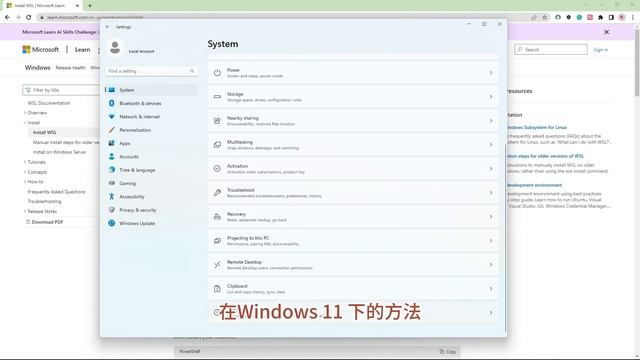Open Storage settings chevron

point(491,97)
